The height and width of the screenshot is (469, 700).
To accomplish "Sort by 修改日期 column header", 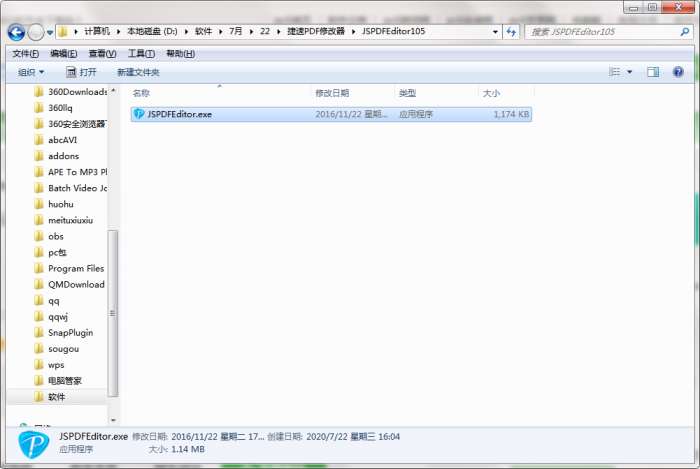I will pos(332,93).
